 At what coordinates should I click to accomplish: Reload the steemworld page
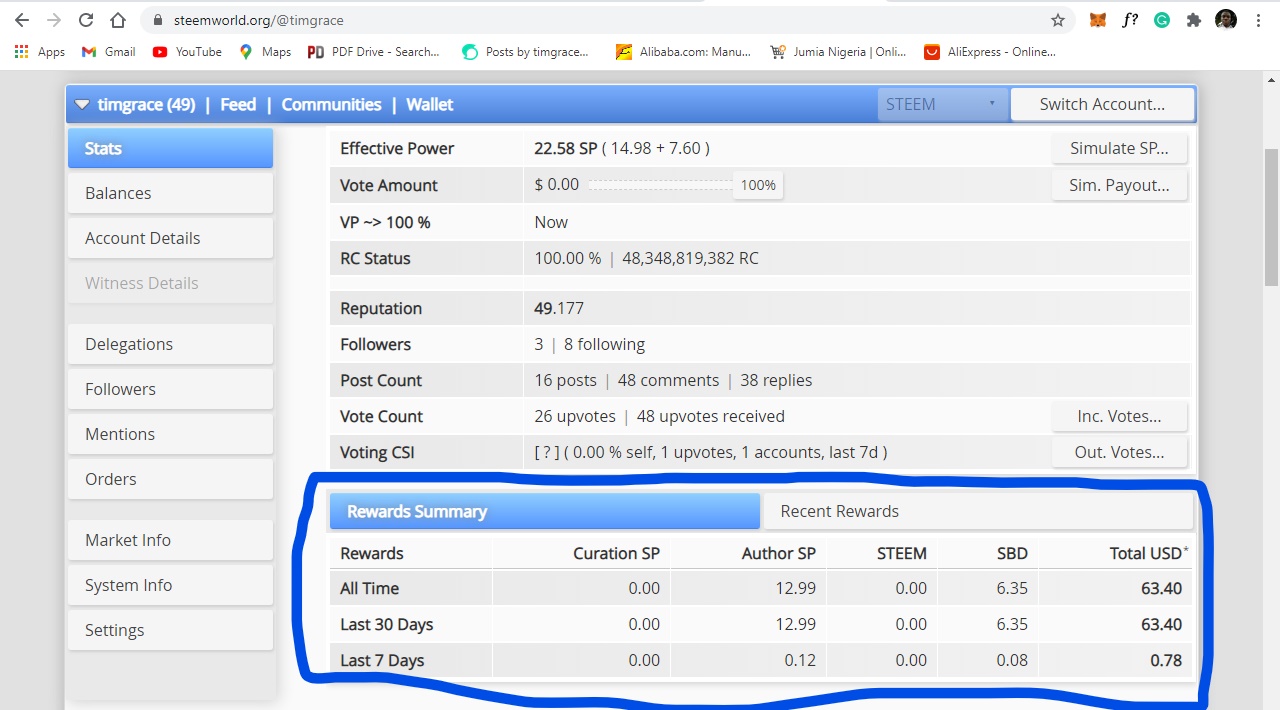[x=86, y=20]
